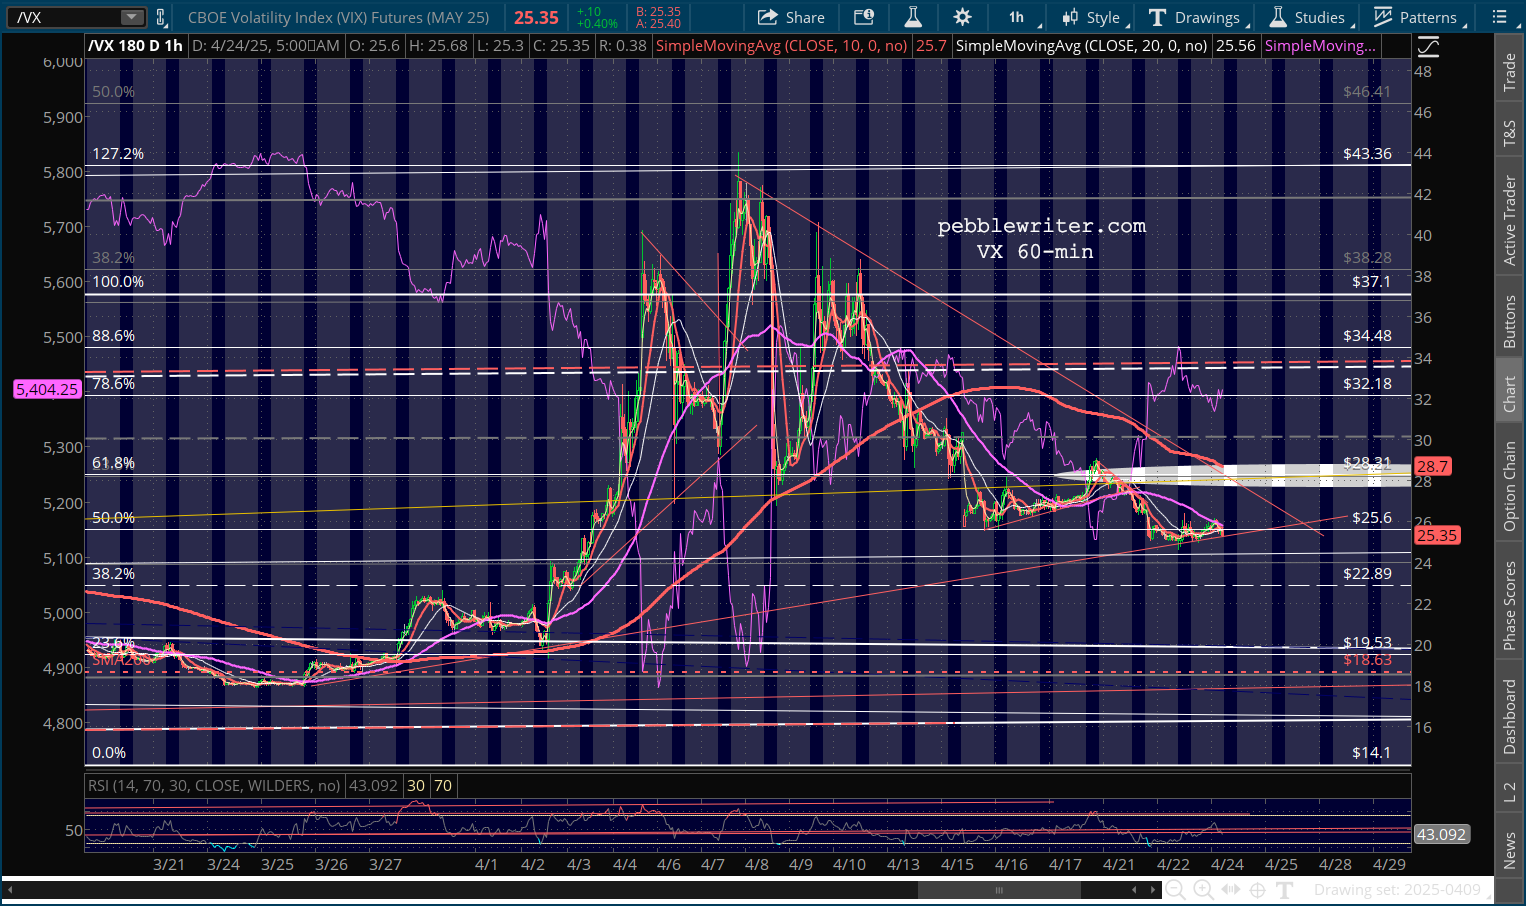Click the symbol link clip icon
This screenshot has width=1526, height=906.
click(160, 17)
